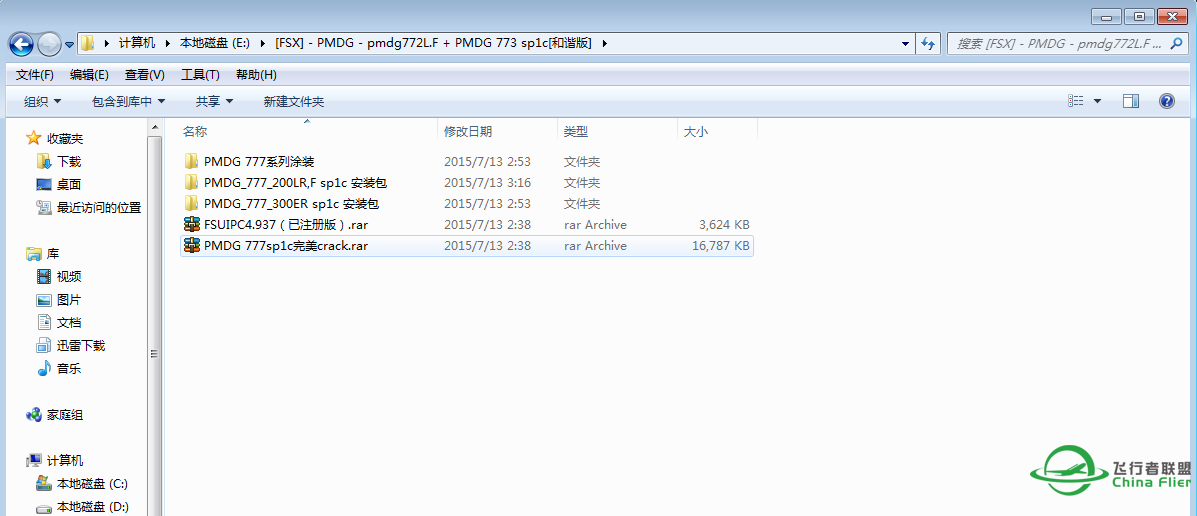This screenshot has height=516, width=1197.
Task: Maximize the Explorer window
Action: [x=1140, y=17]
